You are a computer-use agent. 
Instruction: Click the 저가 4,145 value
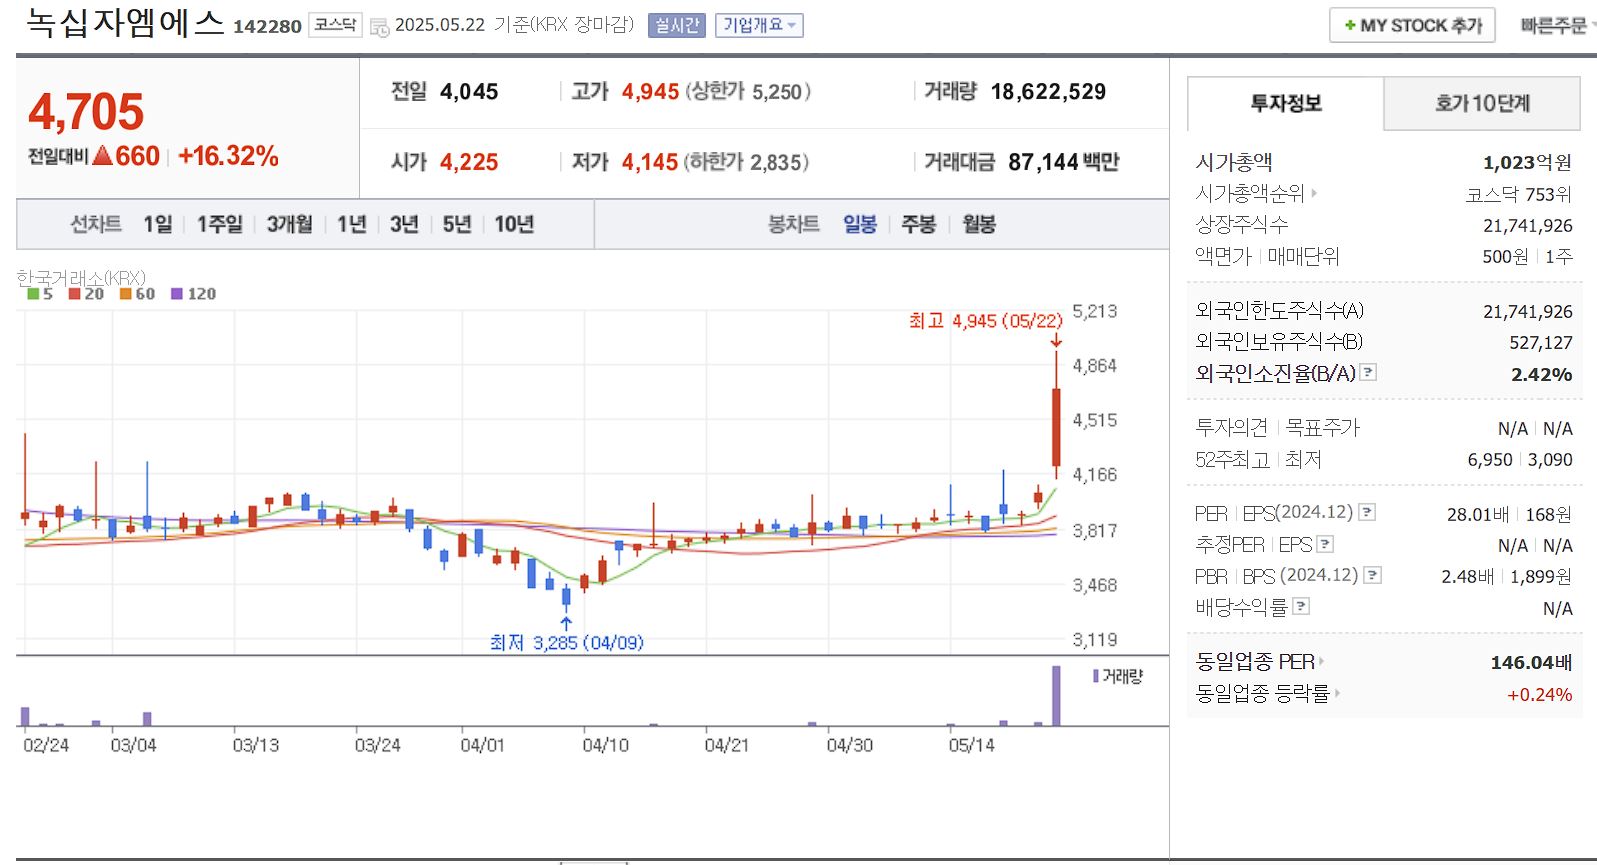pyautogui.click(x=650, y=162)
